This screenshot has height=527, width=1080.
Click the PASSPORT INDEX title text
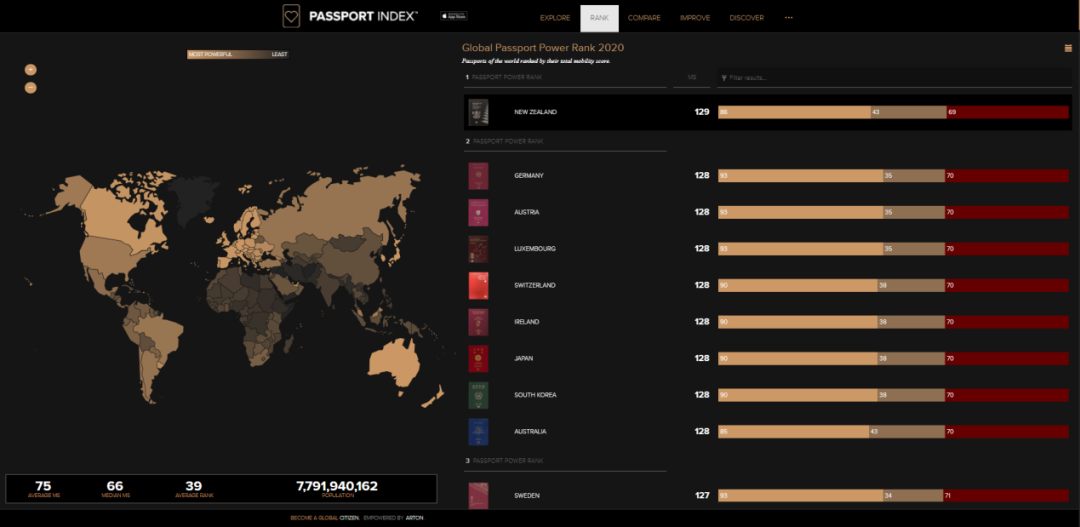pos(363,16)
